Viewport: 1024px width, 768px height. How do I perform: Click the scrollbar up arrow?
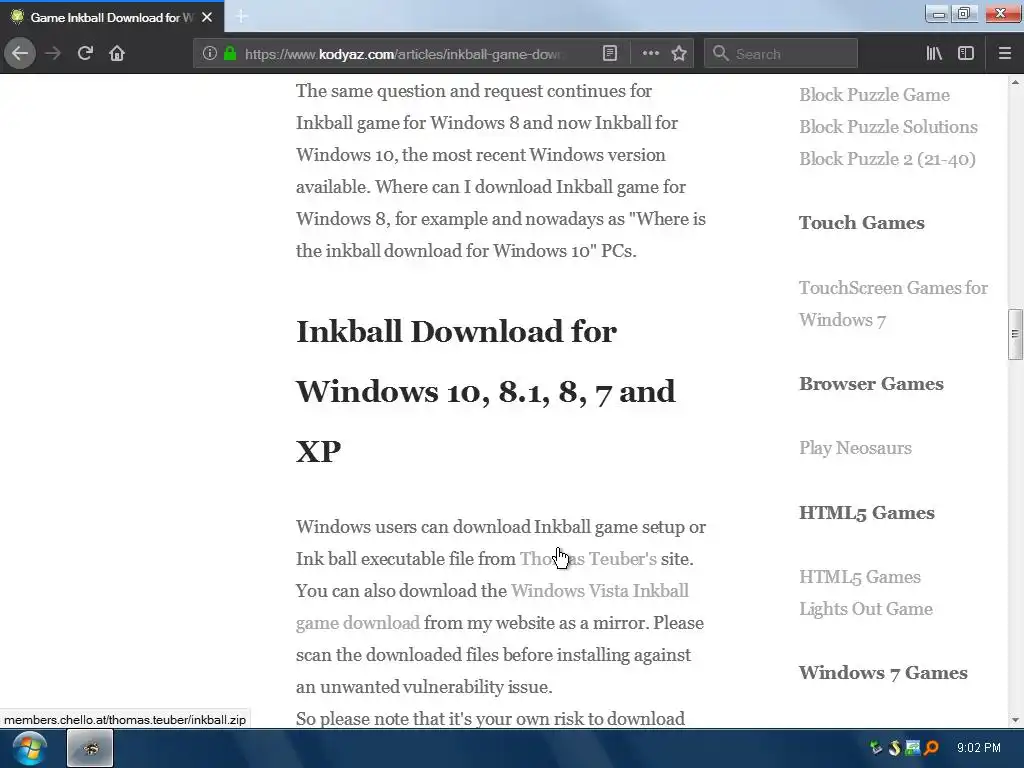(1015, 82)
